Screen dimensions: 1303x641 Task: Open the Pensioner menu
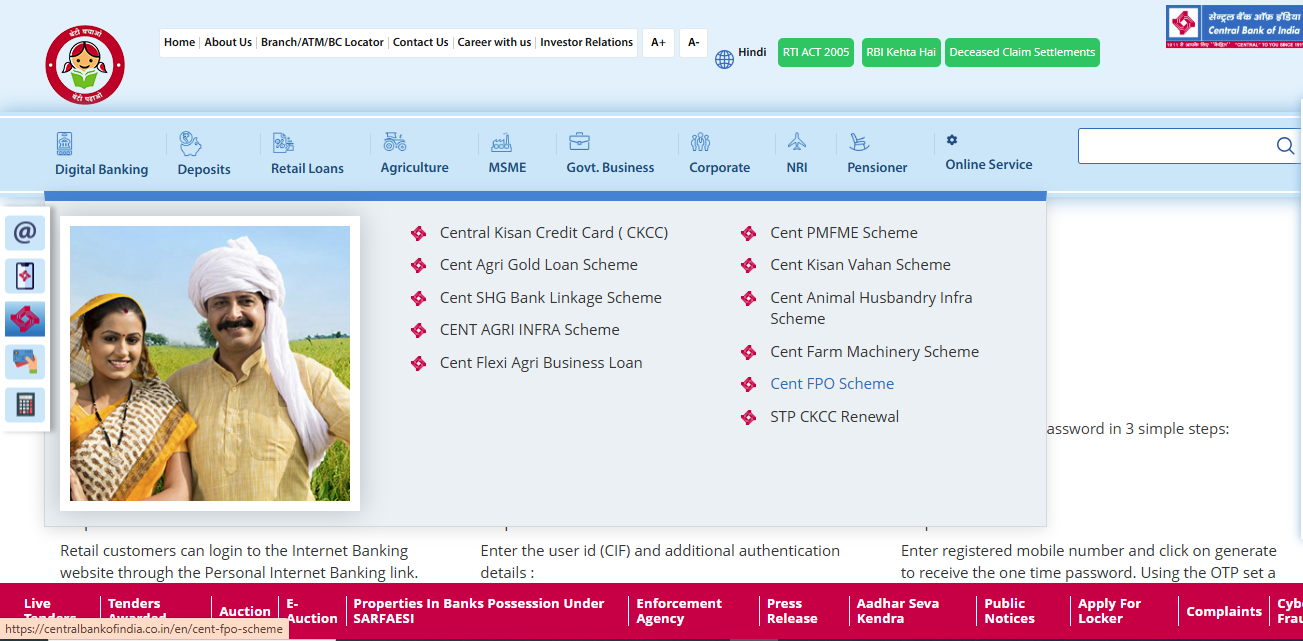(x=877, y=167)
